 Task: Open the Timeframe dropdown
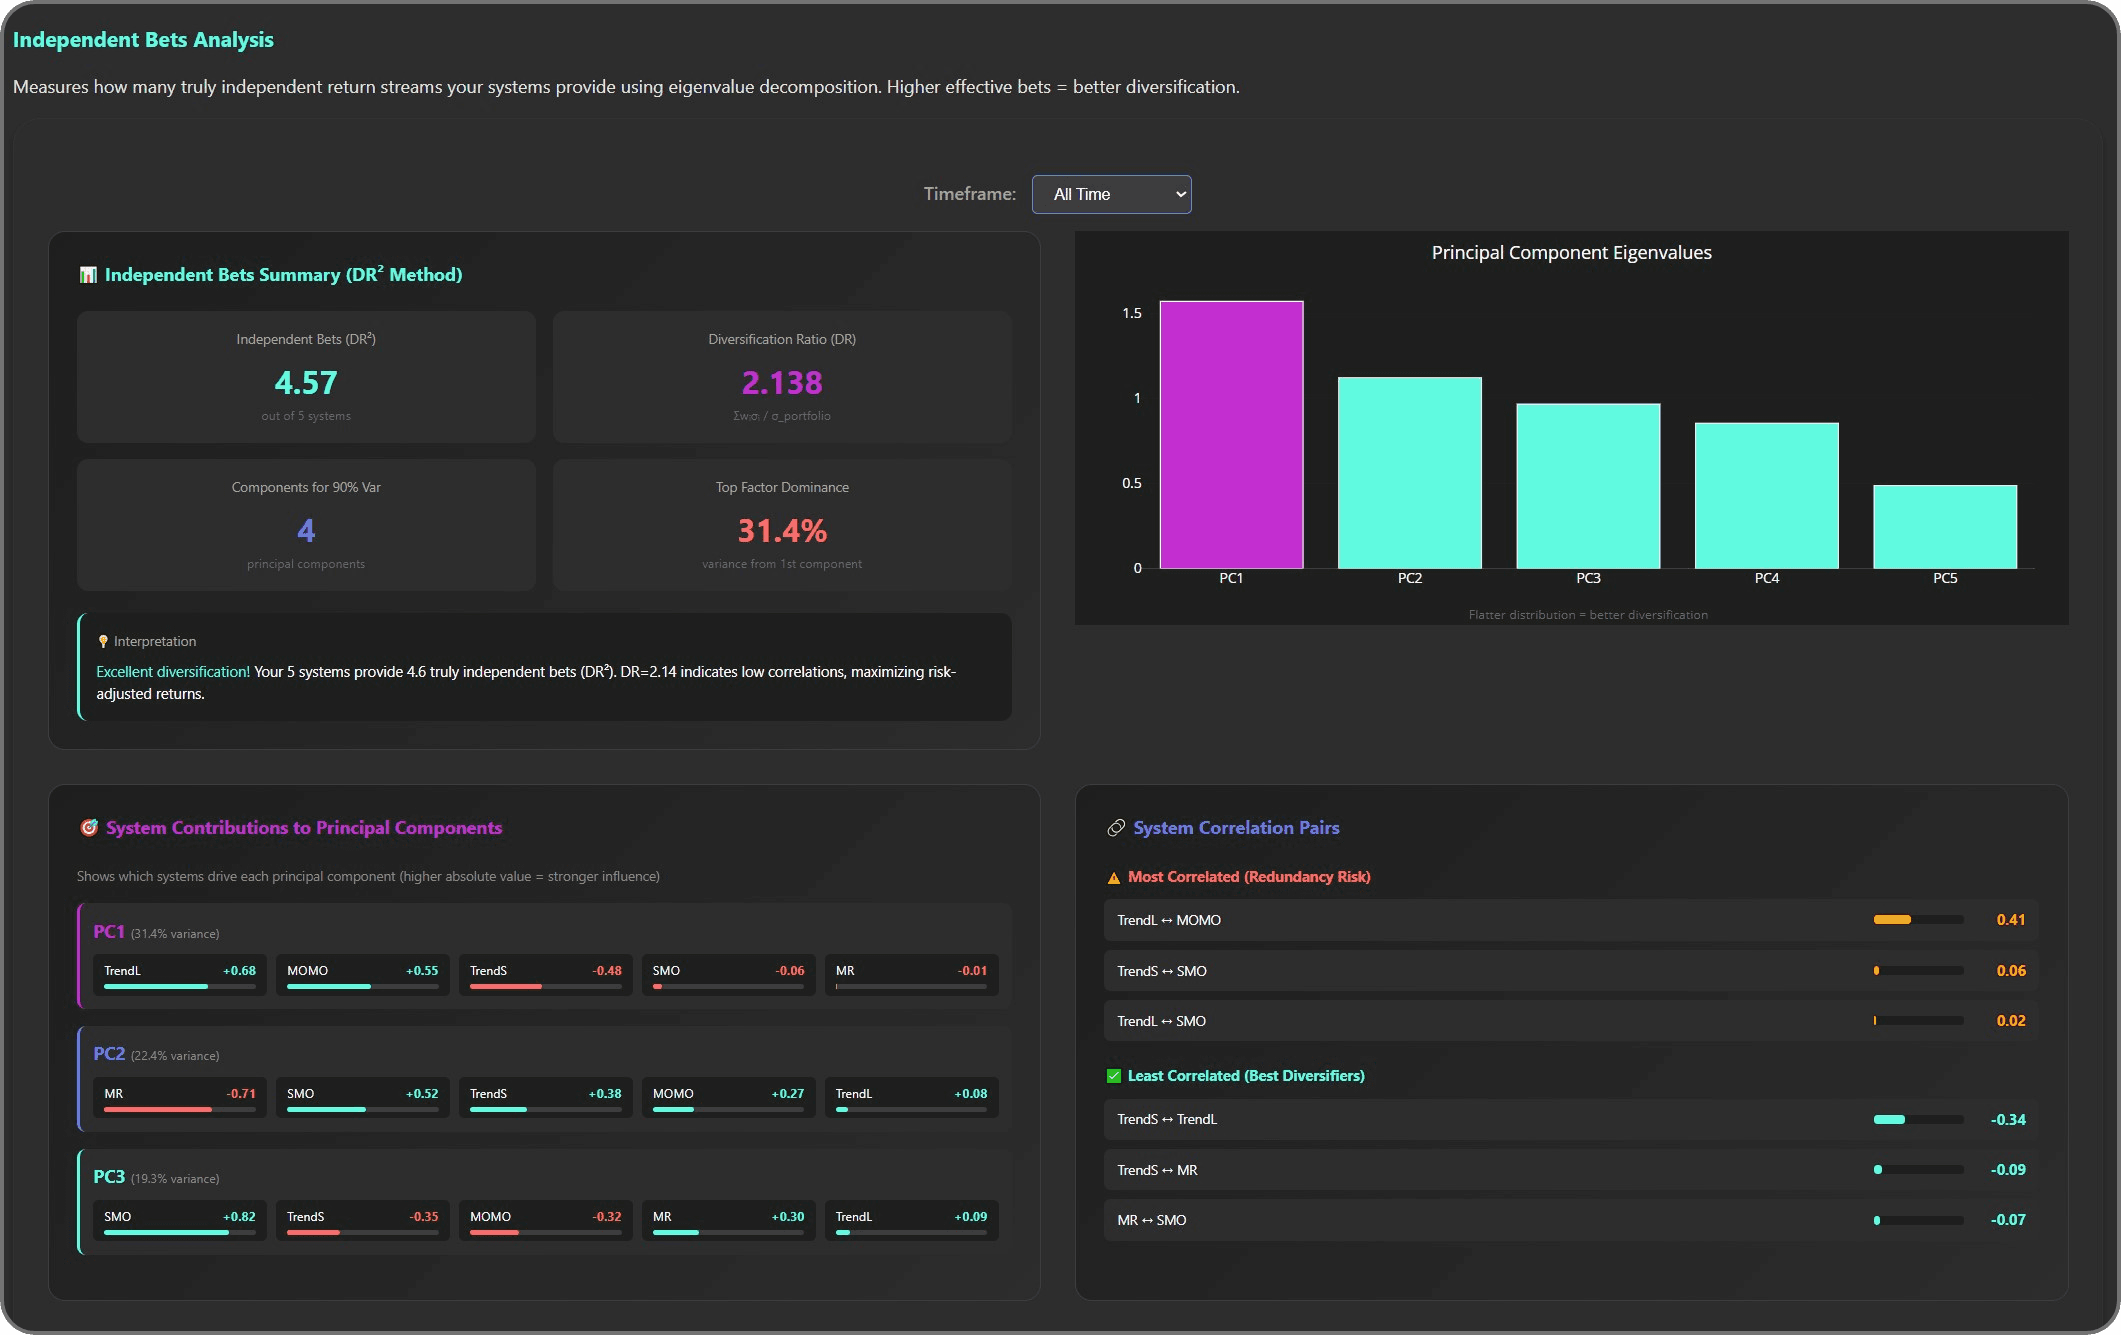coord(1111,194)
